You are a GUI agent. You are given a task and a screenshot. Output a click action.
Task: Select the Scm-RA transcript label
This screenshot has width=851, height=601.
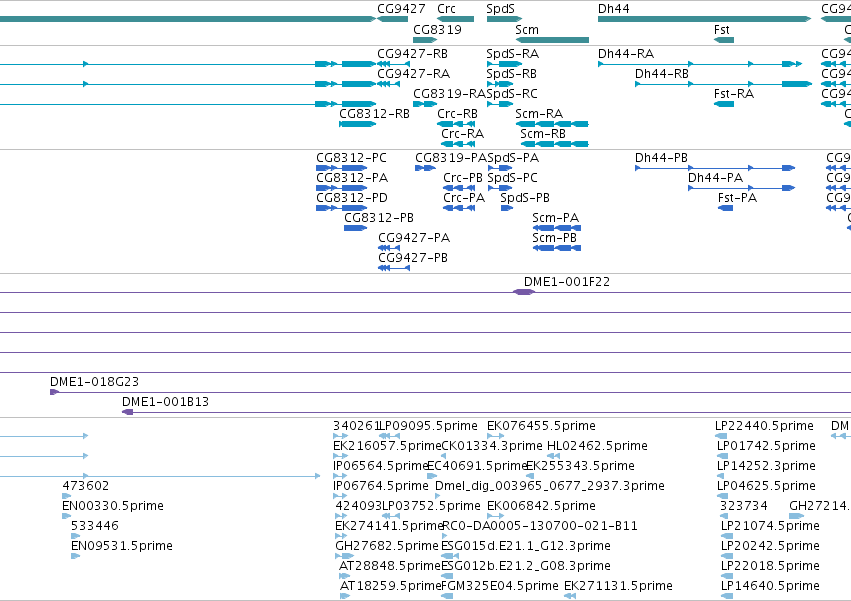(538, 114)
